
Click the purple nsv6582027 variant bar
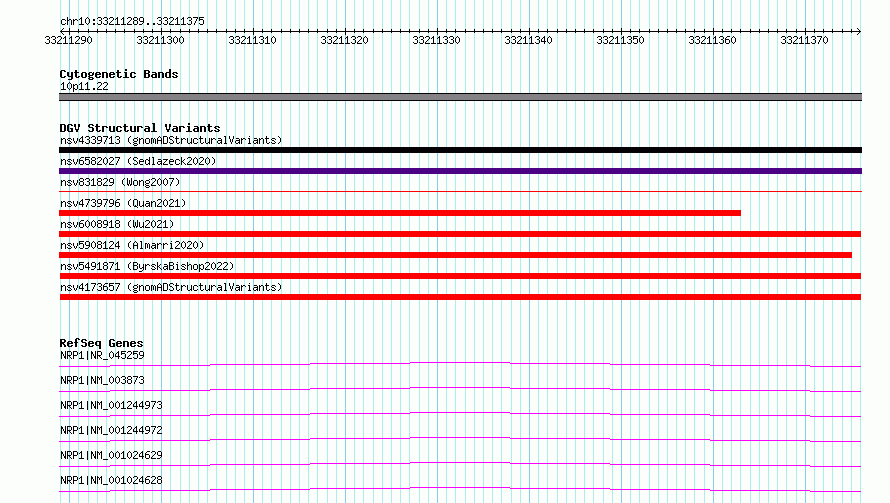pos(460,171)
